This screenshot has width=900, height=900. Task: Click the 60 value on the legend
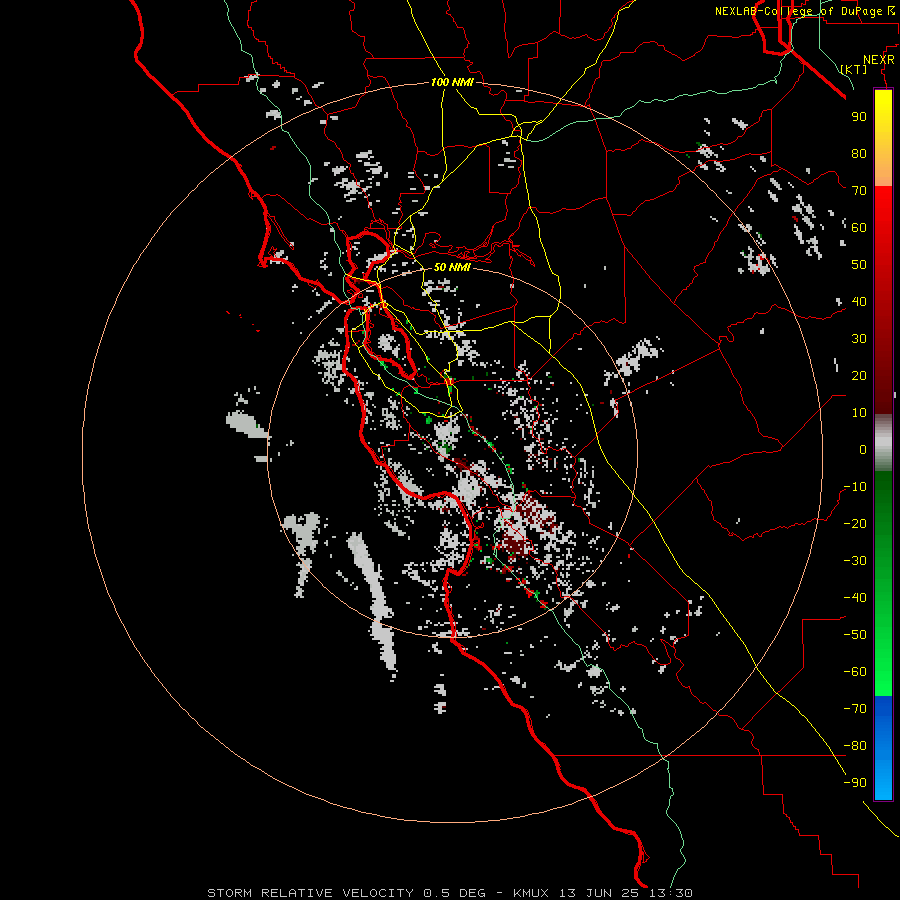point(859,228)
